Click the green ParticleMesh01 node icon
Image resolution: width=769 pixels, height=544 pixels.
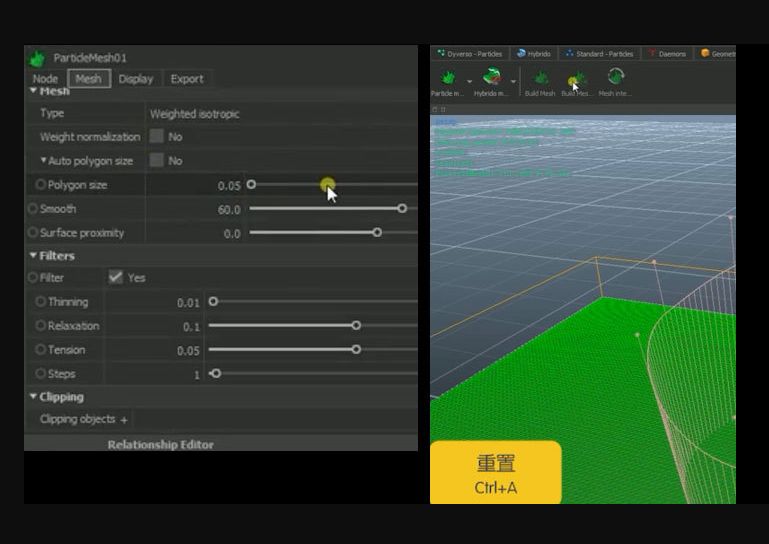(37, 58)
